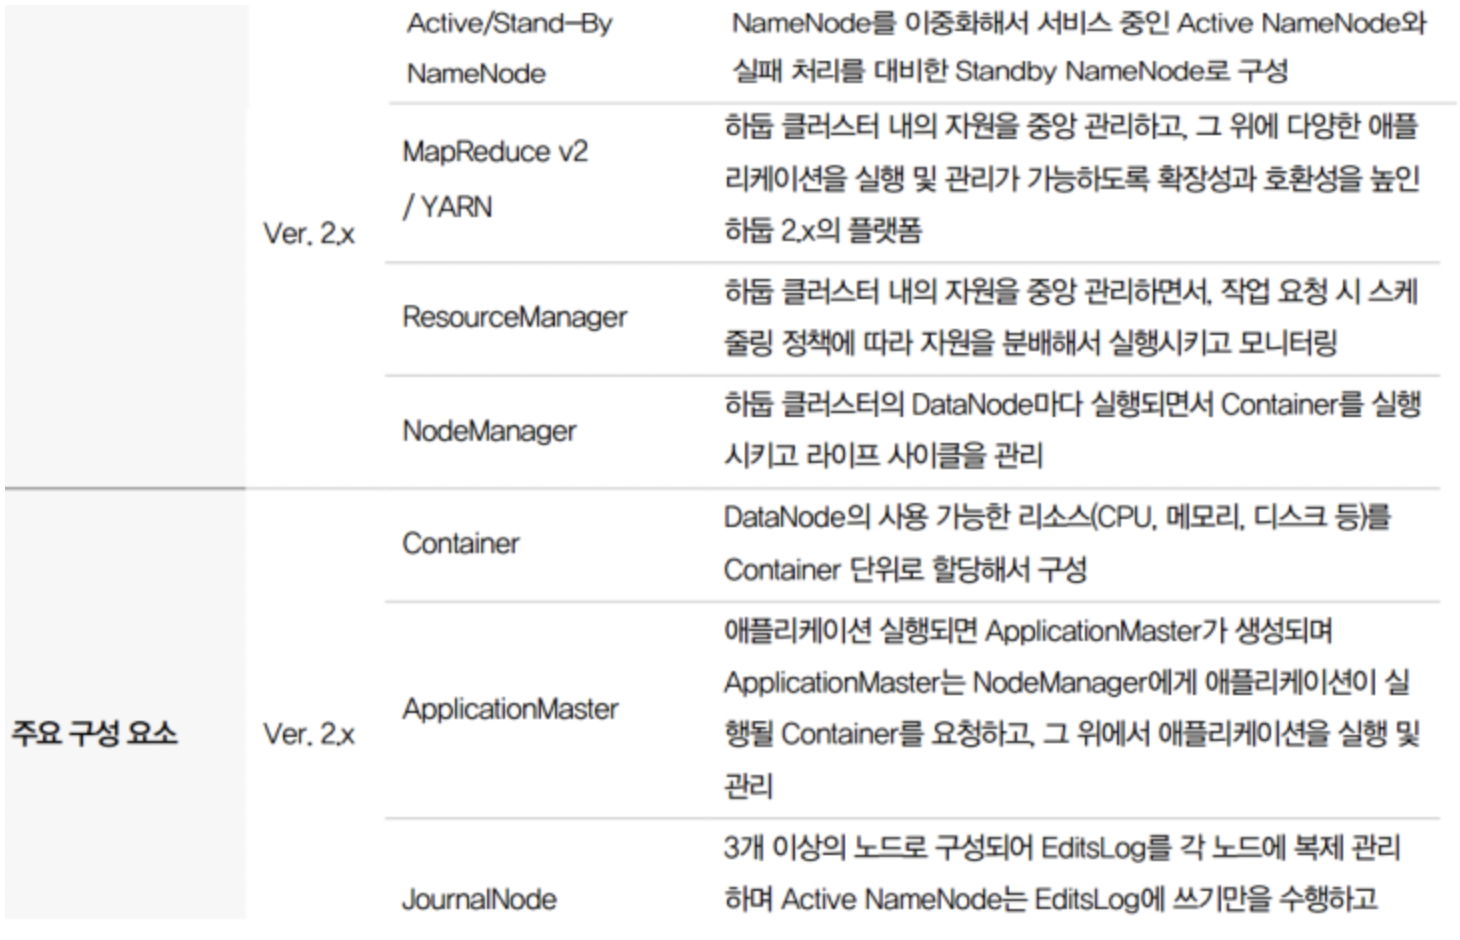Click the description starting '애플리케이션 실행되면'

click(1071, 709)
